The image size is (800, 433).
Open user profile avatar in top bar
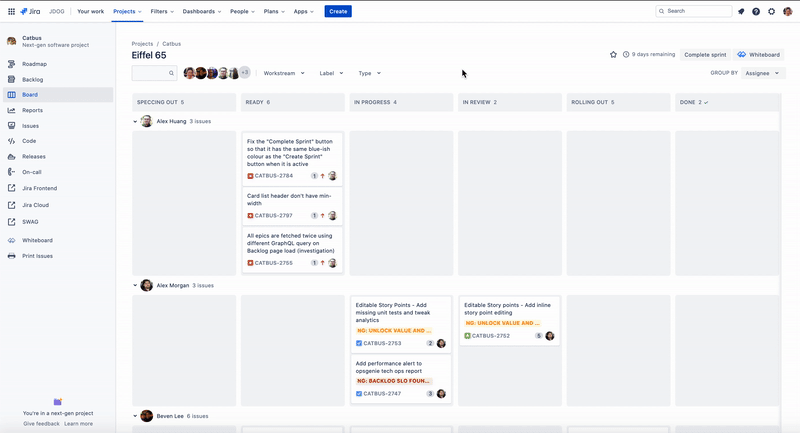[787, 11]
